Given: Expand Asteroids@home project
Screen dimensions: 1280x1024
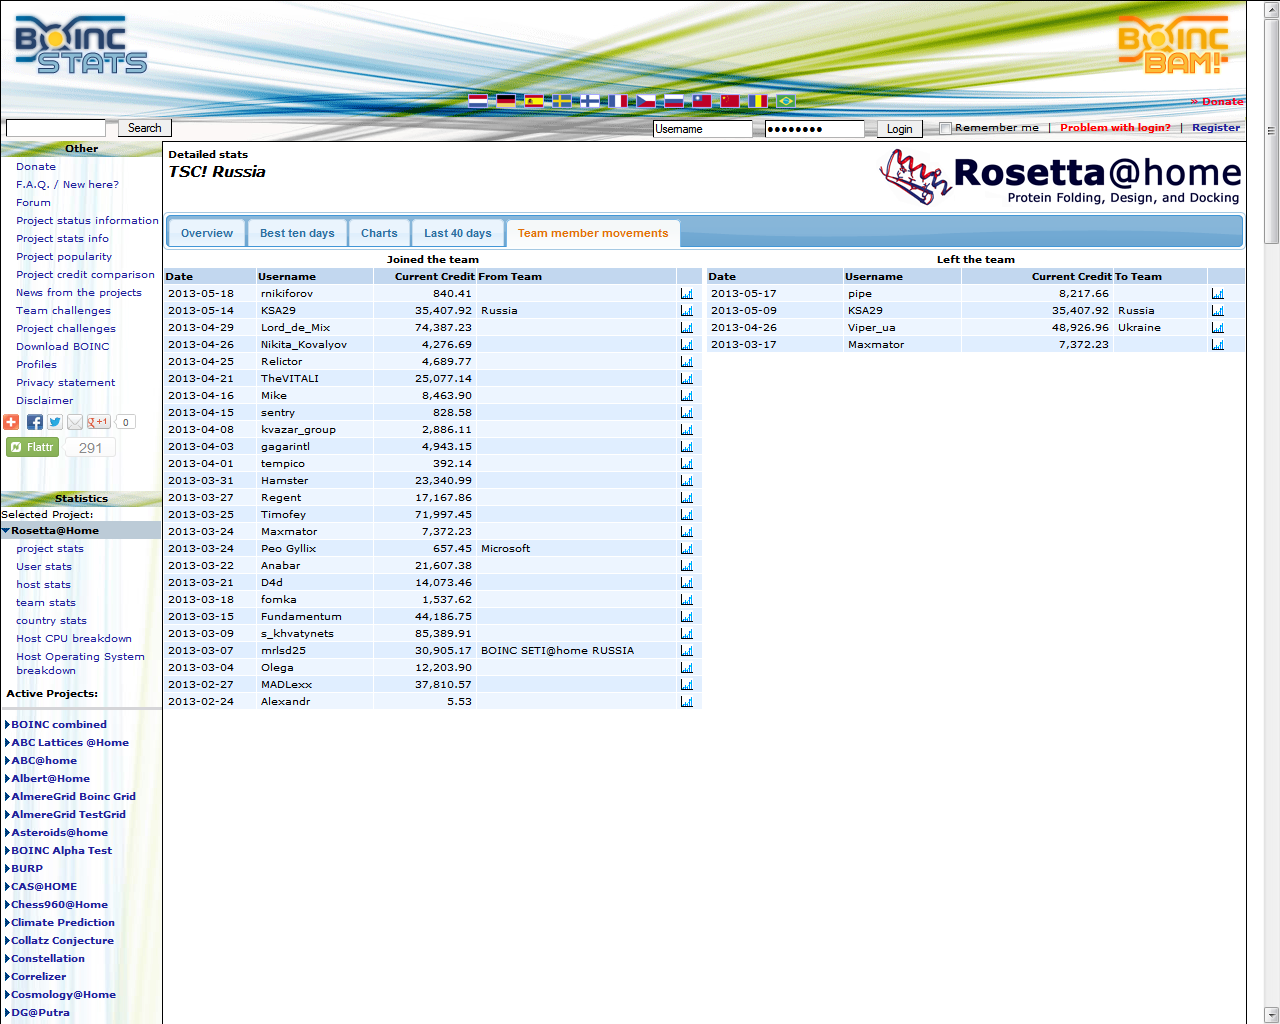Looking at the screenshot, I should click(x=7, y=833).
